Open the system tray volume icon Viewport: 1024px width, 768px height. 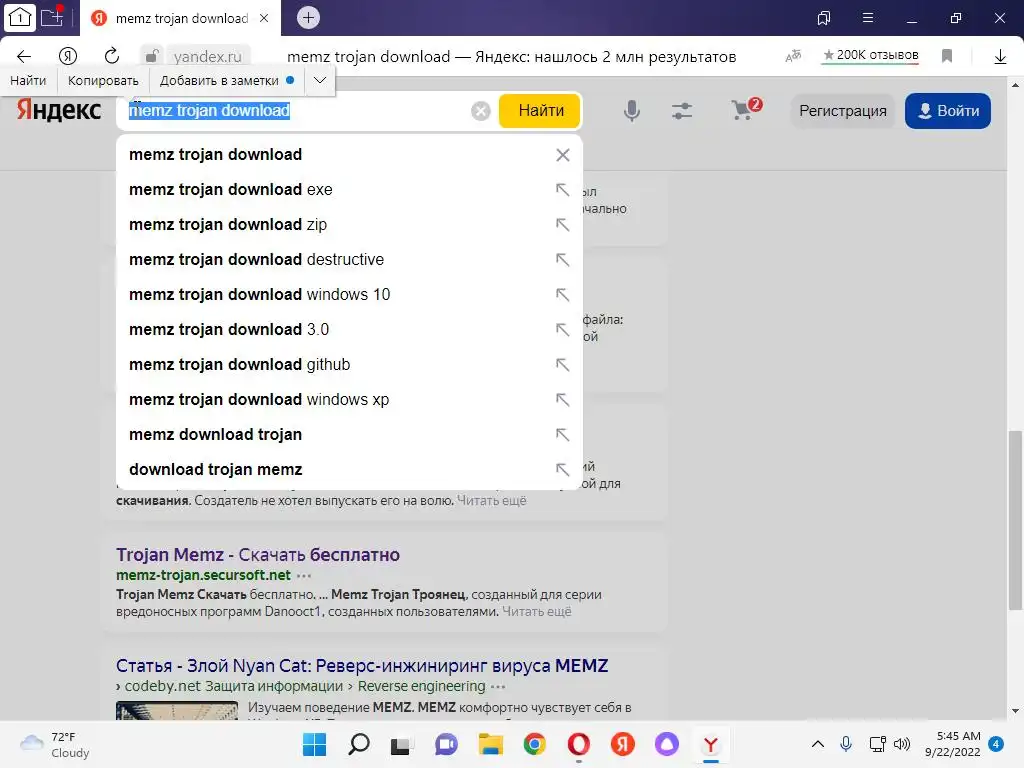point(902,744)
